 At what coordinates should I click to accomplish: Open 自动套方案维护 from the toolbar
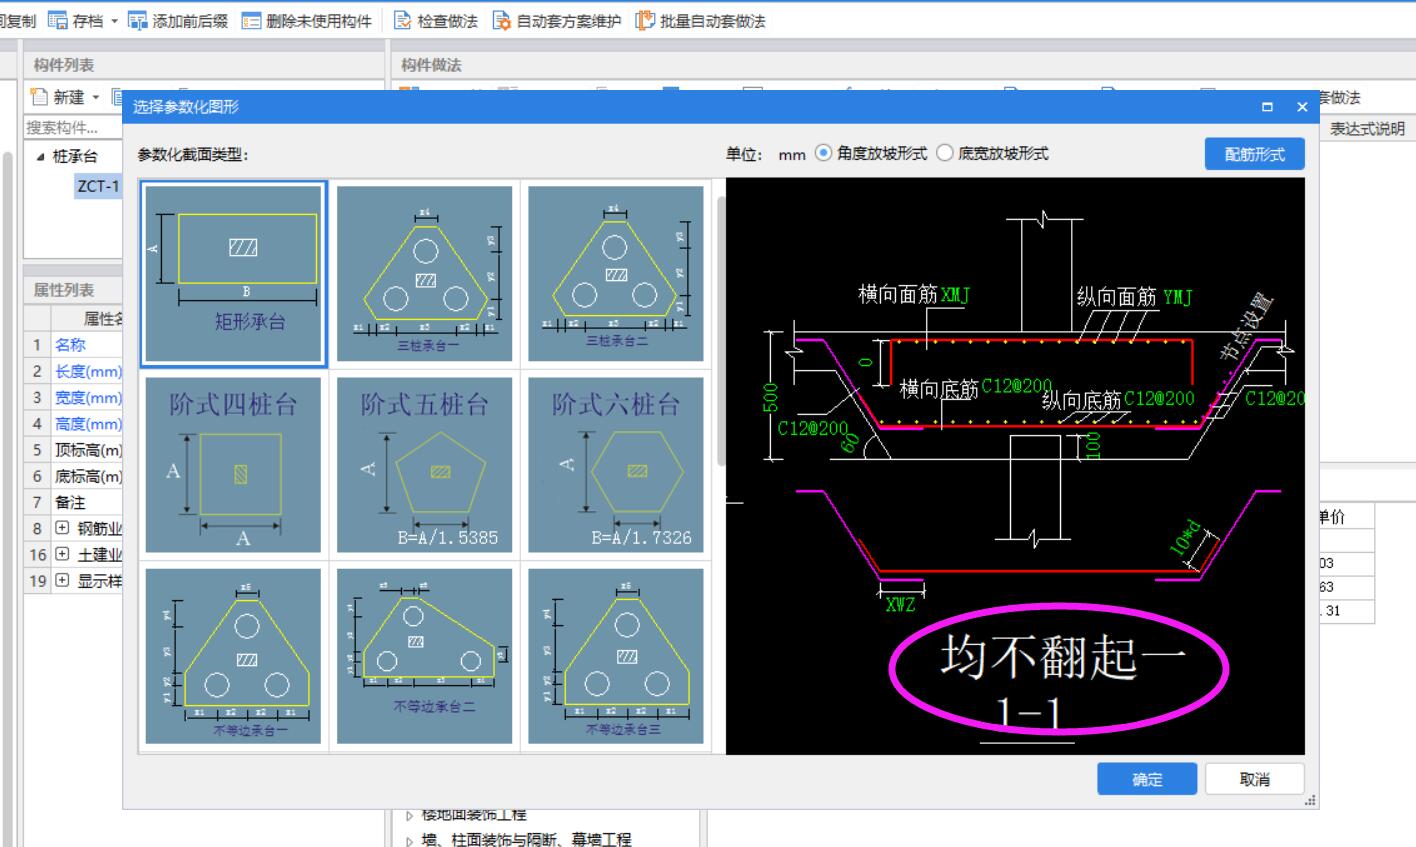[557, 20]
